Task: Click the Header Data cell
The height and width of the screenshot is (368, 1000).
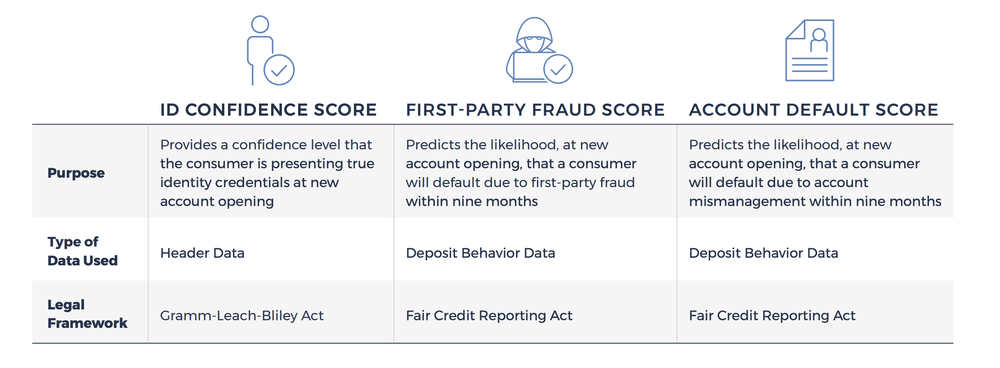Action: pyautogui.click(x=202, y=253)
